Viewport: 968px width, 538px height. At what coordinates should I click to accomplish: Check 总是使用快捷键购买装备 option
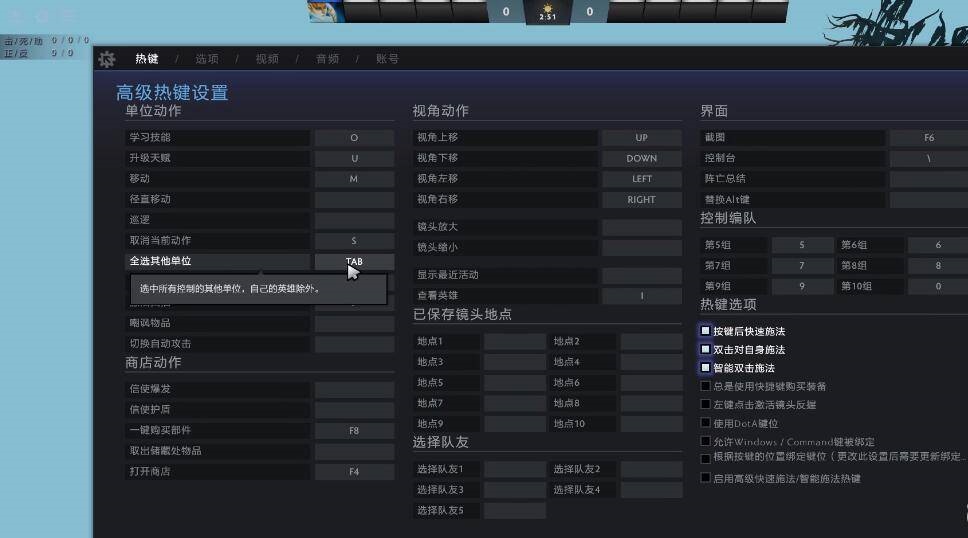click(x=705, y=386)
